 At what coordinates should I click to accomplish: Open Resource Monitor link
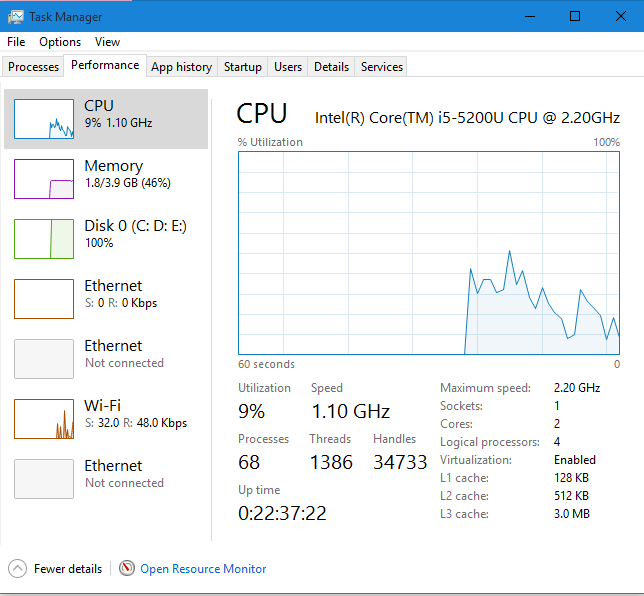(203, 569)
